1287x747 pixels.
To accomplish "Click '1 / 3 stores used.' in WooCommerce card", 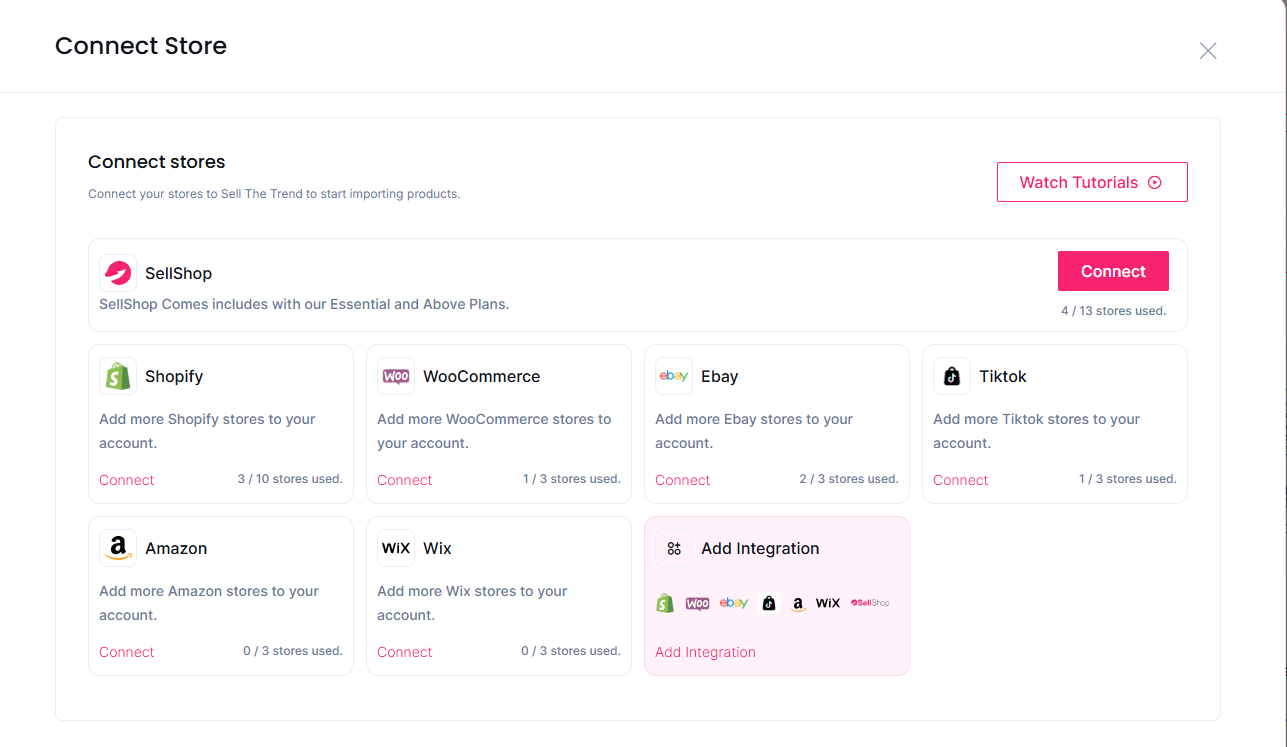I will point(572,479).
